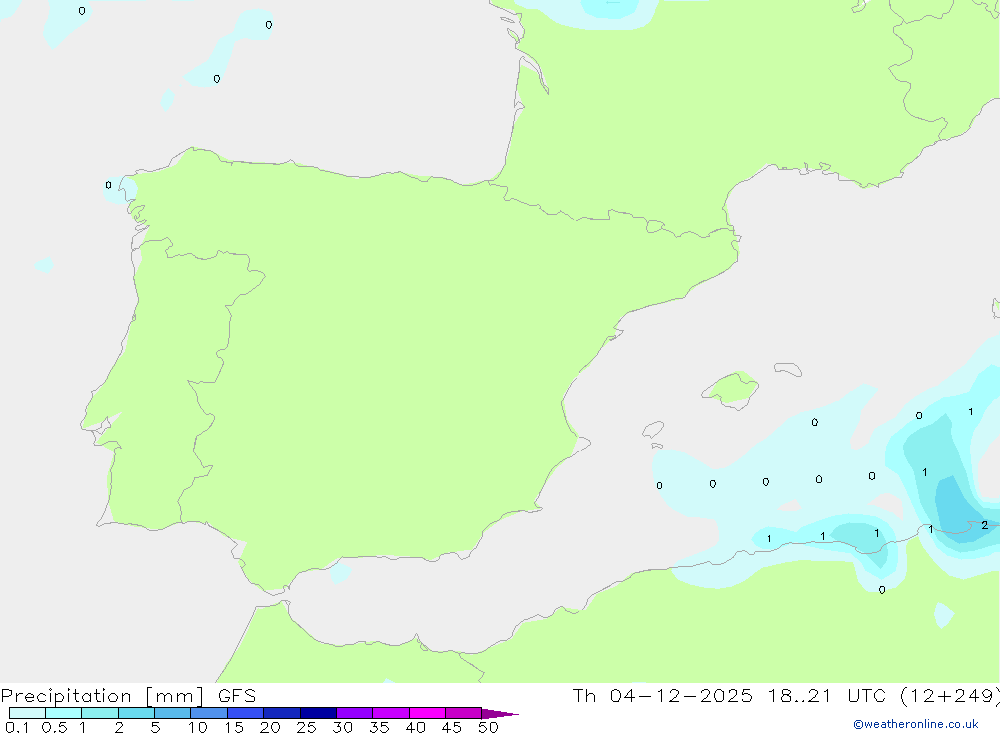Viewport: 1000px width, 733px height.
Task: Click the 15–20 mm legend color swatch
Action: point(246,713)
